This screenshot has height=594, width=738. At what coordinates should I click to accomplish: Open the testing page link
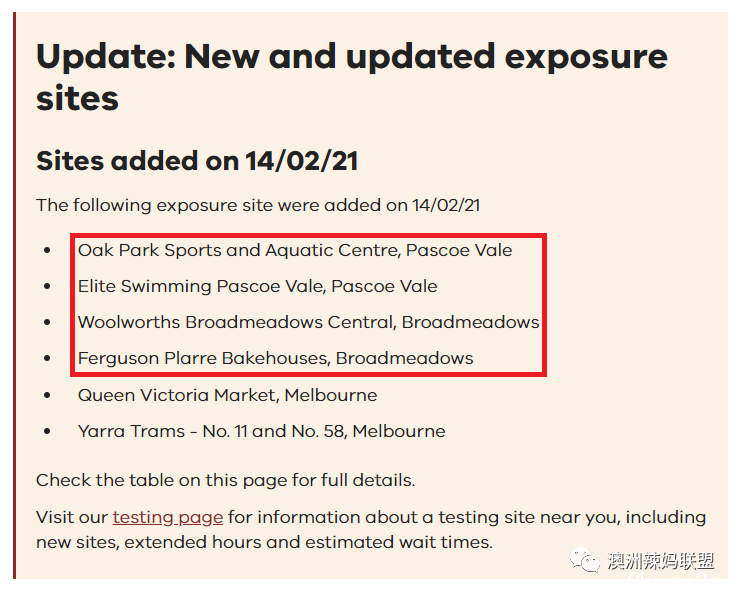click(x=168, y=518)
